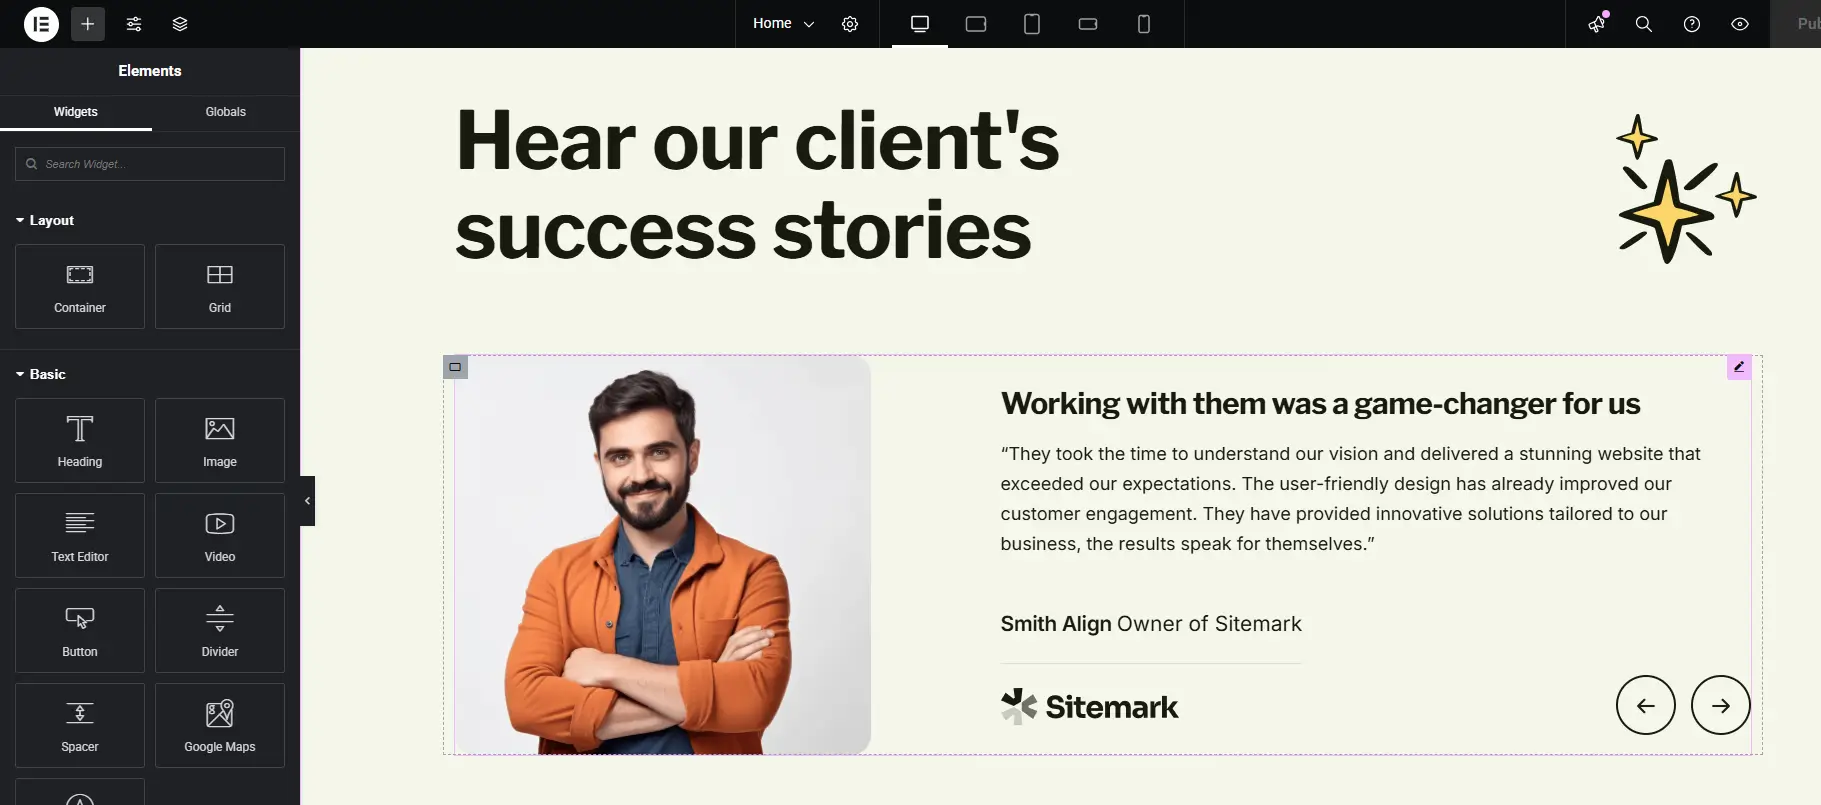Switch to tablet portrait preview
The width and height of the screenshot is (1821, 805).
[1032, 24]
